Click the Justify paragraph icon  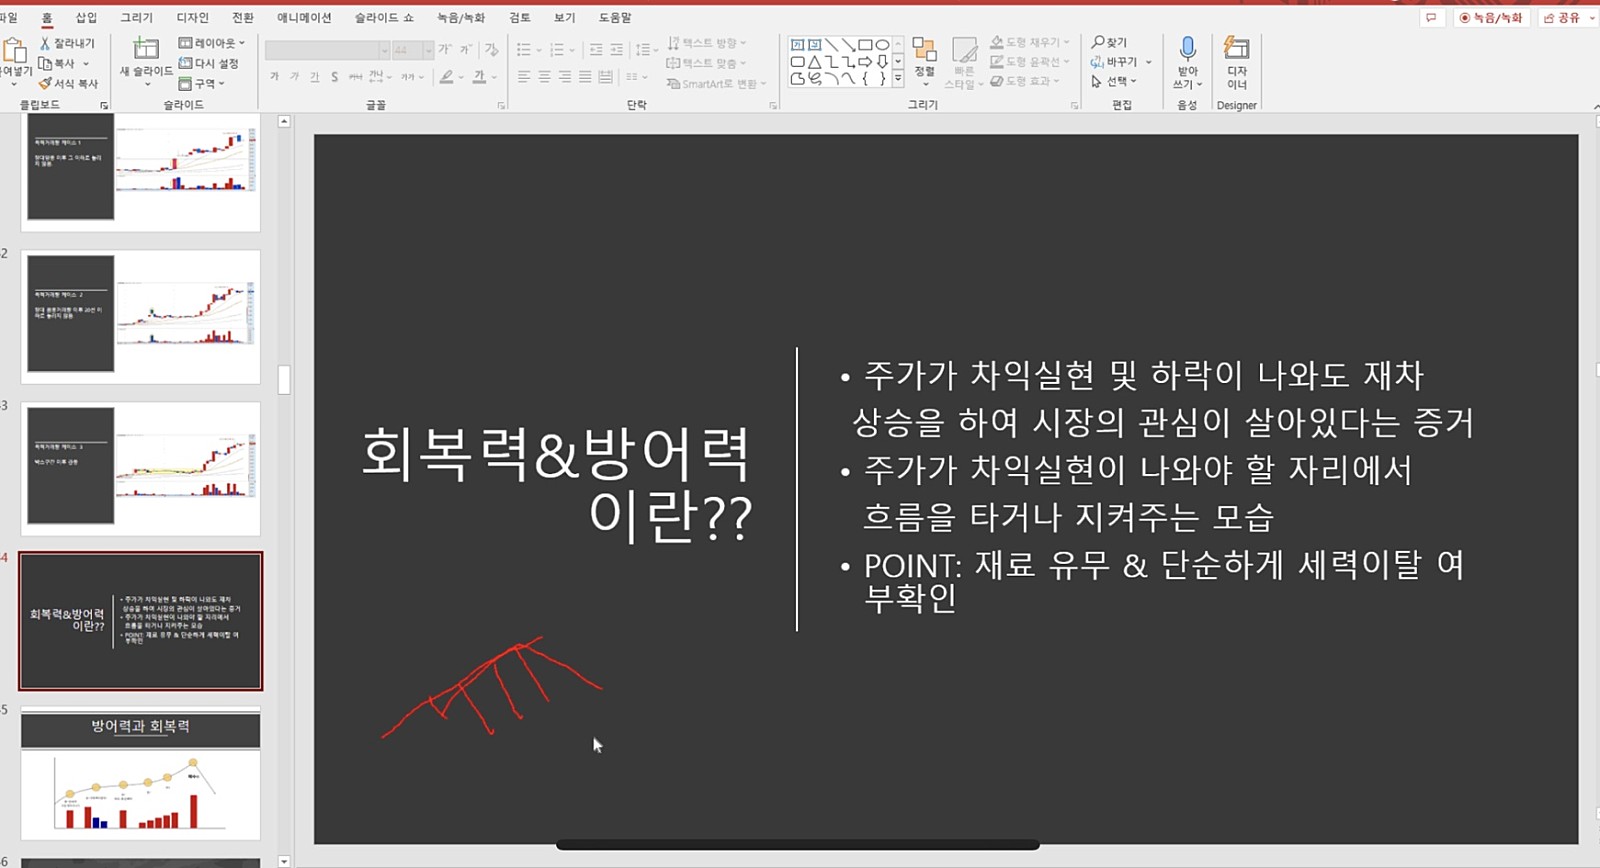point(585,77)
